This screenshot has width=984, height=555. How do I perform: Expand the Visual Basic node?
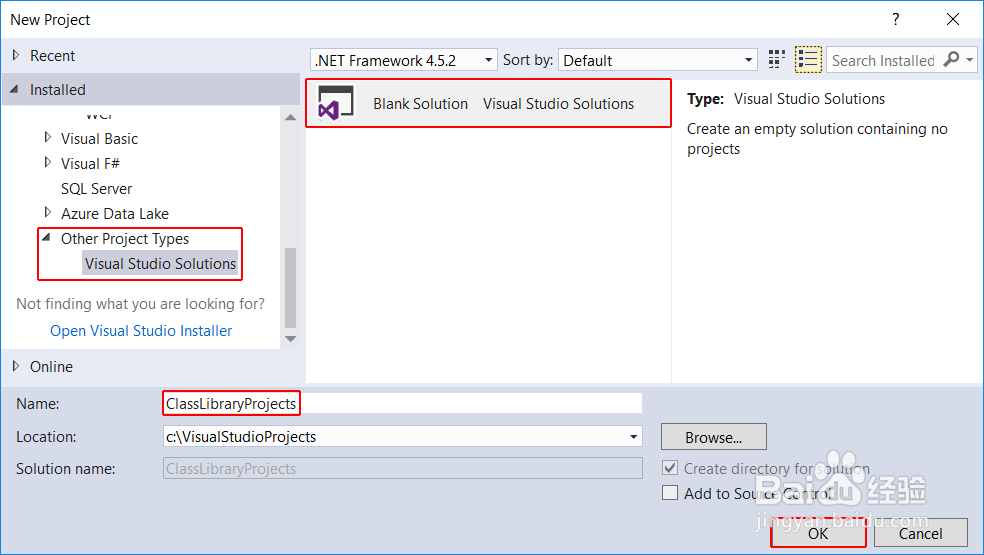[48, 137]
